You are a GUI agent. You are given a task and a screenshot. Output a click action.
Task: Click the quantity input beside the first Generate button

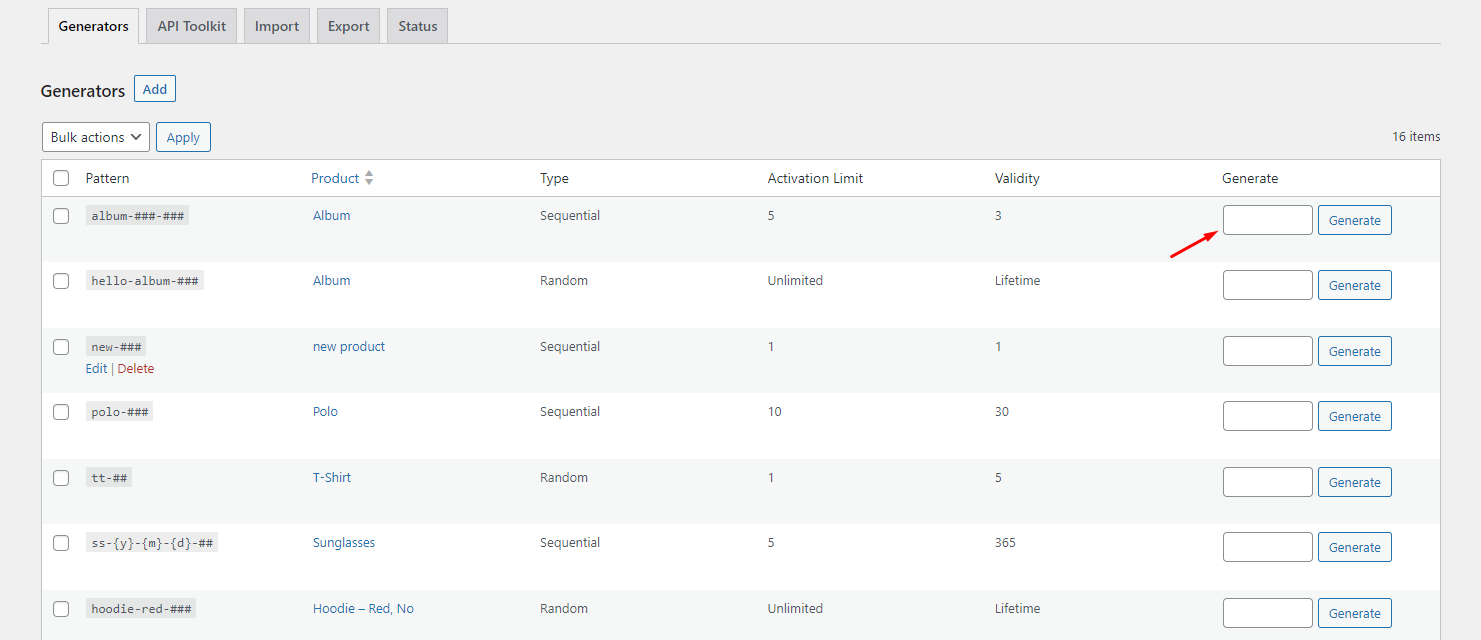click(1267, 219)
